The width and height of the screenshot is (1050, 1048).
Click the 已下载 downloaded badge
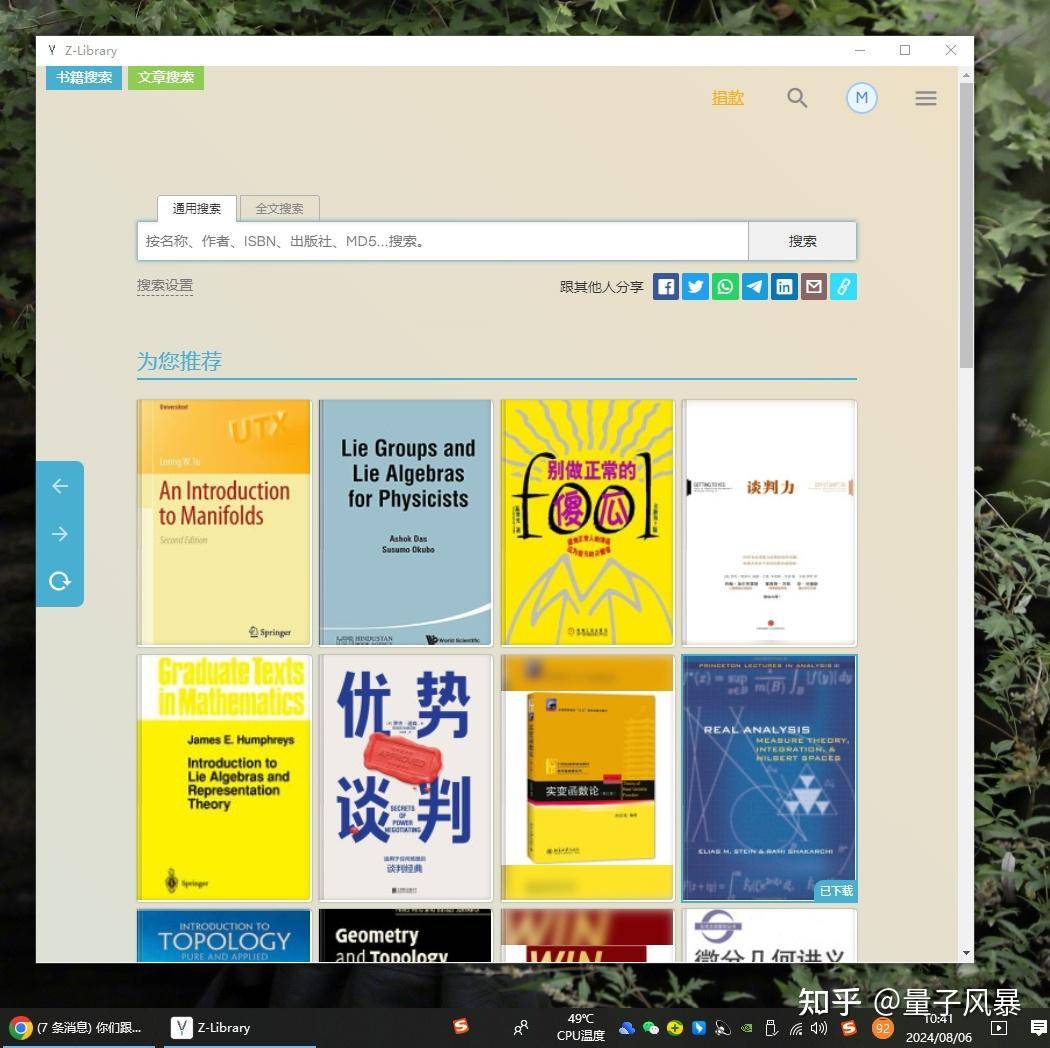(836, 891)
